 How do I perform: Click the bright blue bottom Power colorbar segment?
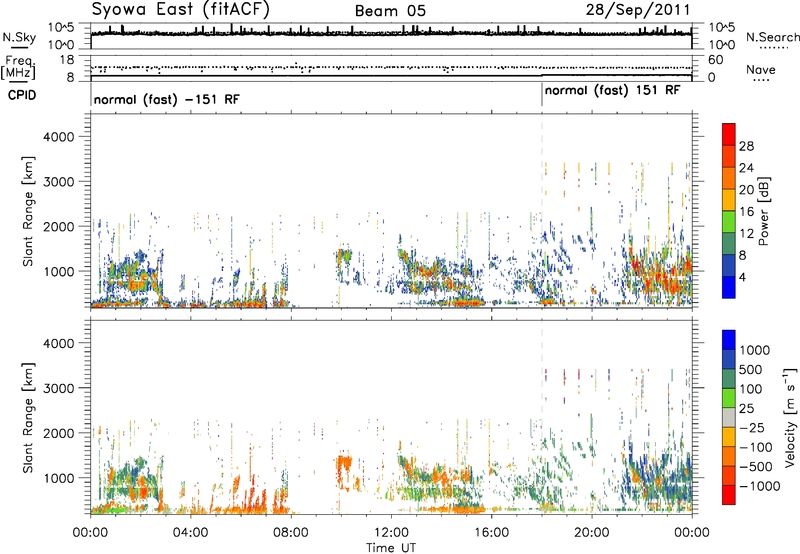[729, 287]
